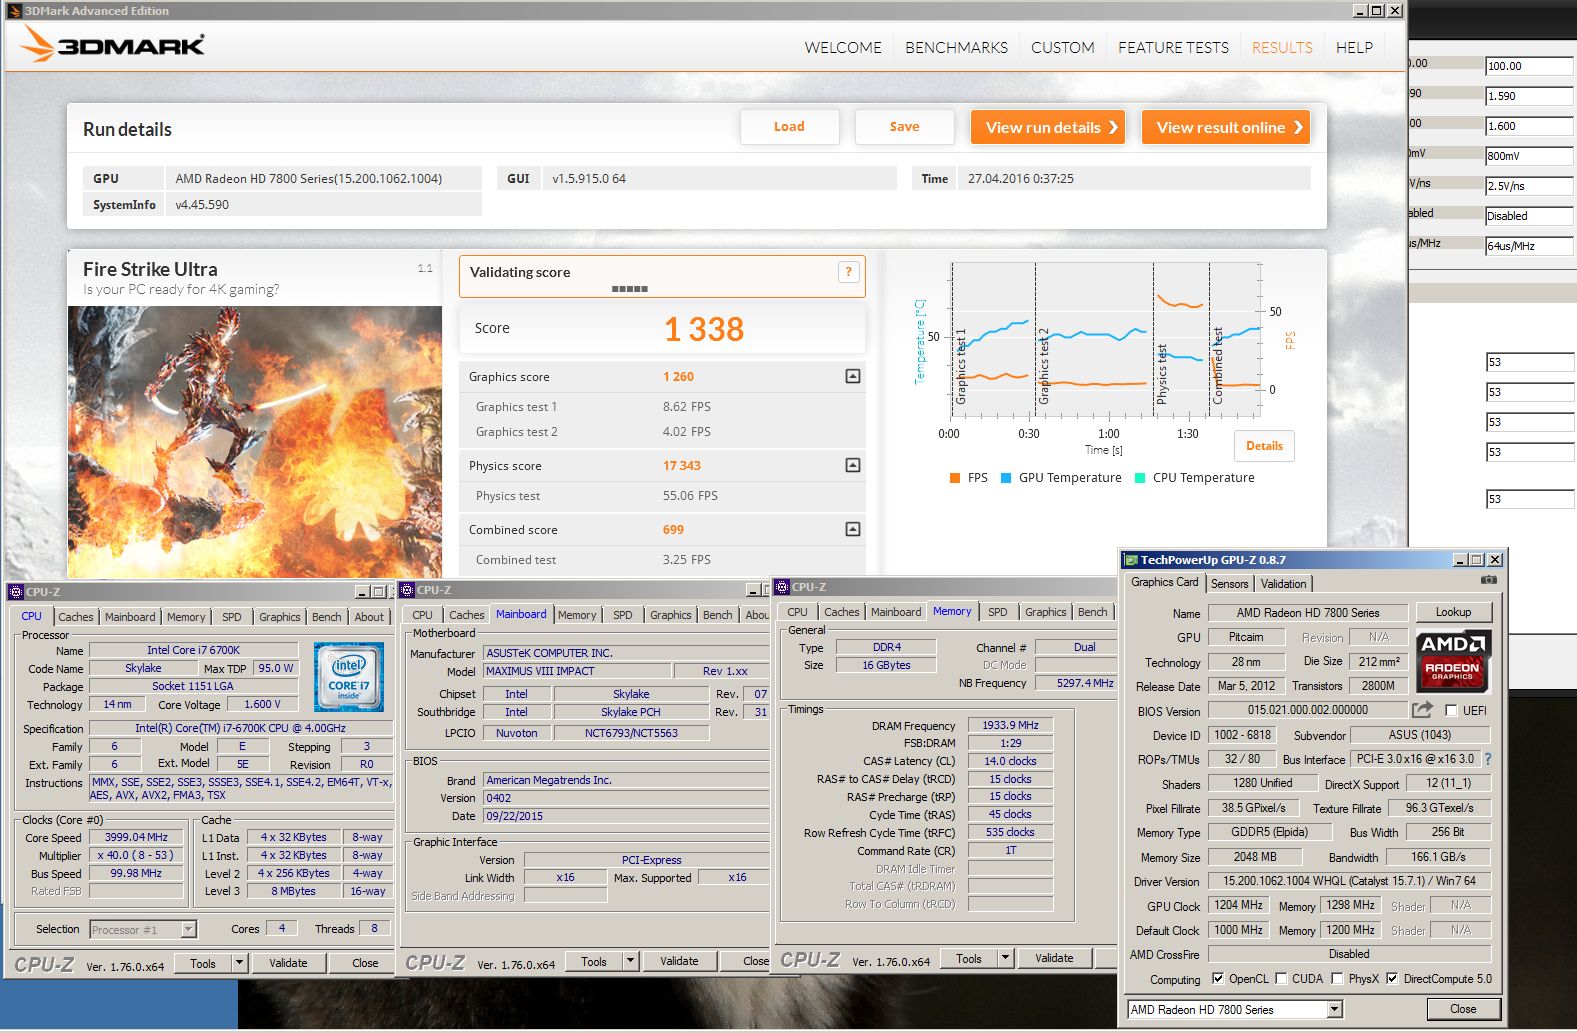Viewport: 1577px width, 1033px height.
Task: Click the Graphics test 2 row
Action: click(x=662, y=432)
